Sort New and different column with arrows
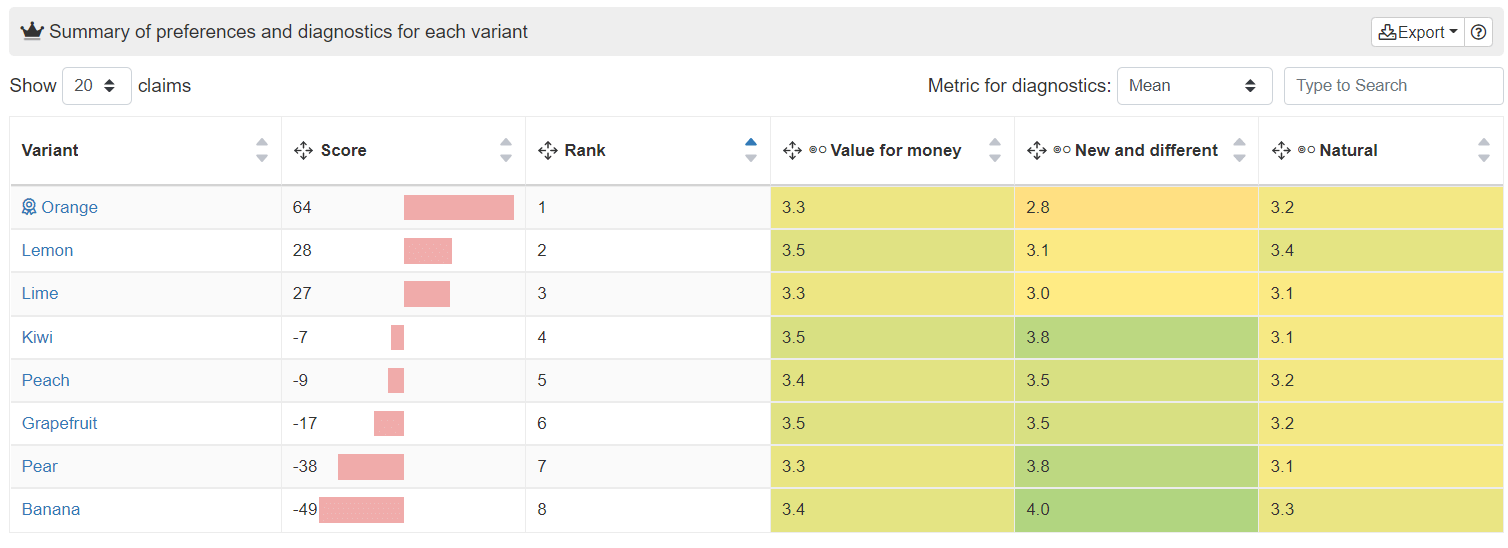1508x548 pixels. tap(1239, 150)
